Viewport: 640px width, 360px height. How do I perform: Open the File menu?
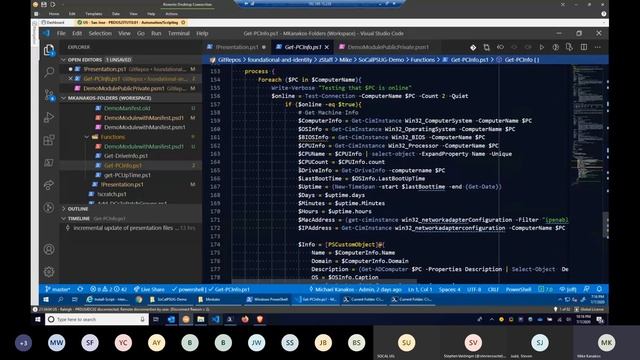coord(61,33)
